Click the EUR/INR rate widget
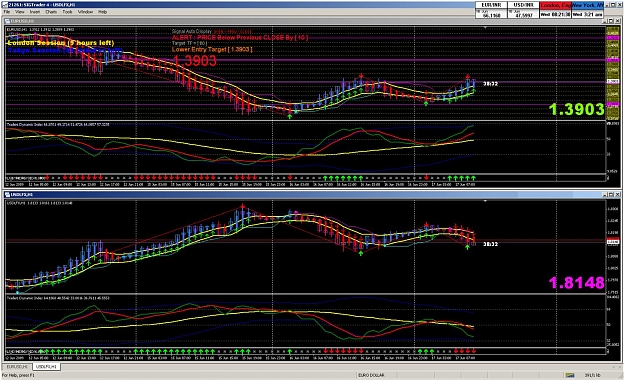This screenshot has height=380, width=625. click(x=491, y=10)
